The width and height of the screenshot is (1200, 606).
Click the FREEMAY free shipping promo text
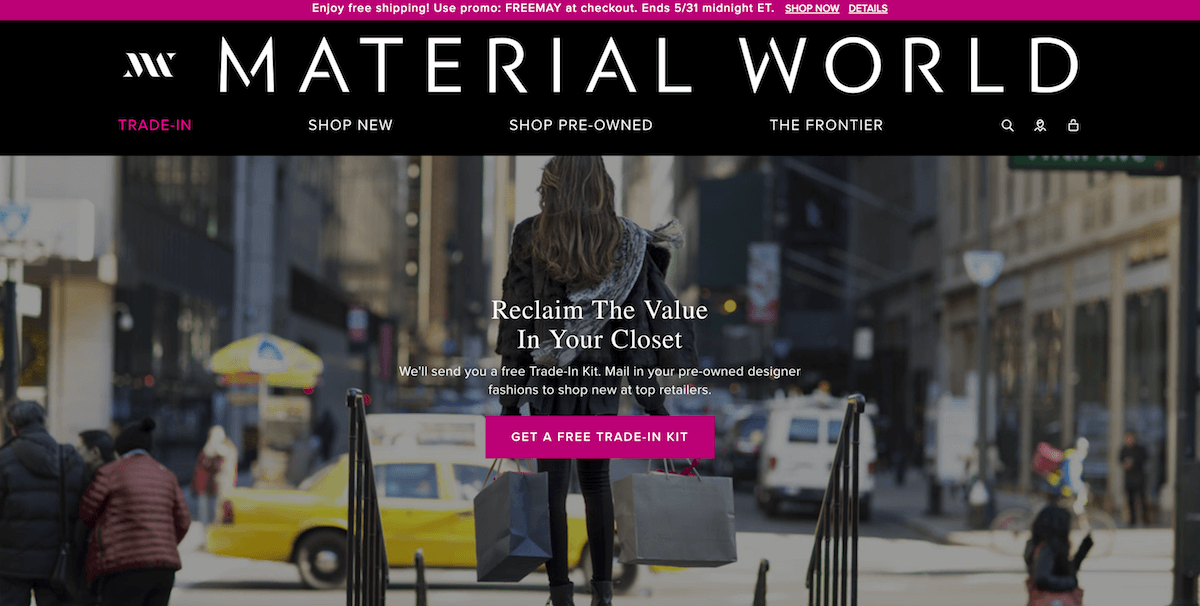click(544, 8)
